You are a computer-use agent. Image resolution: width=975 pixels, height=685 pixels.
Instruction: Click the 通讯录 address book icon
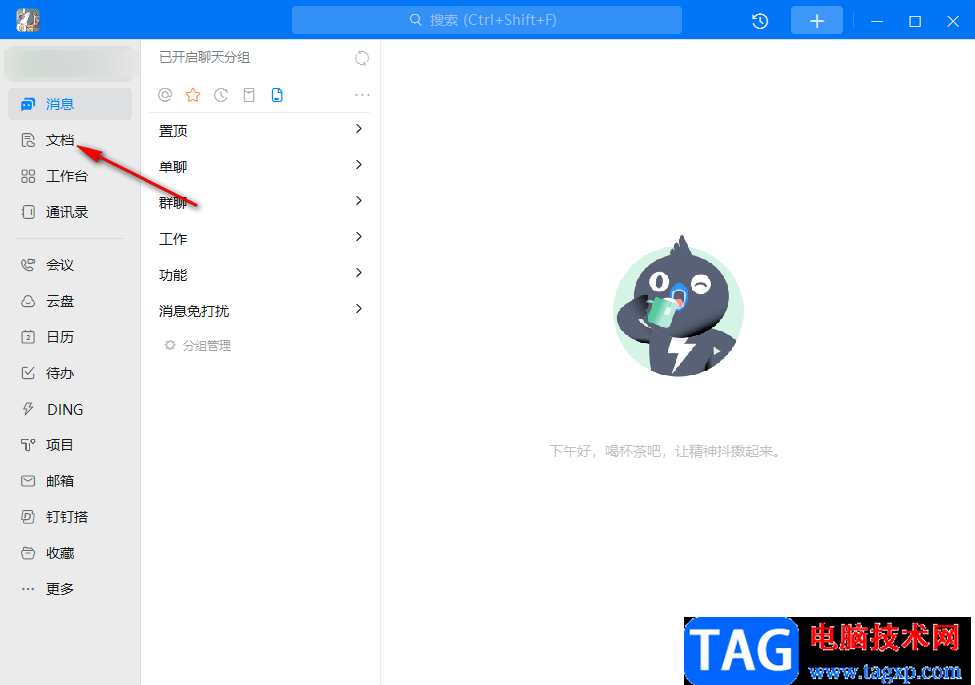click(x=28, y=212)
